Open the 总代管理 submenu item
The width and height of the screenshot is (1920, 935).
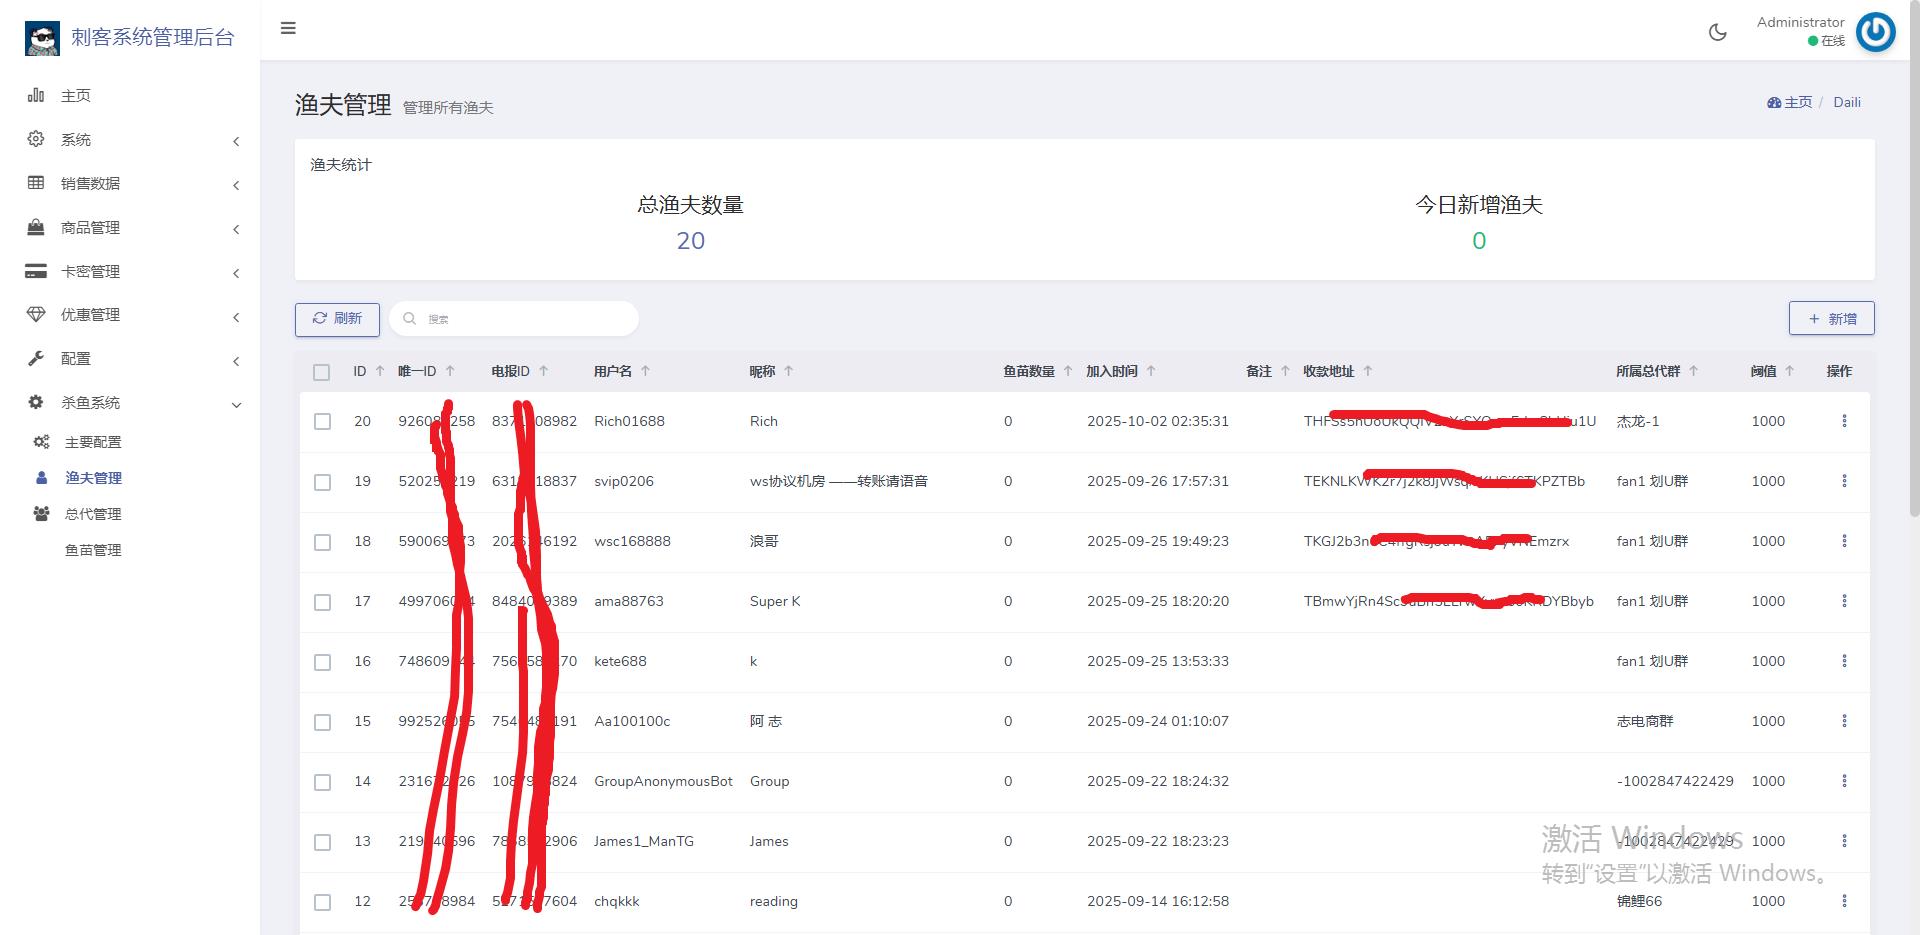coord(93,514)
